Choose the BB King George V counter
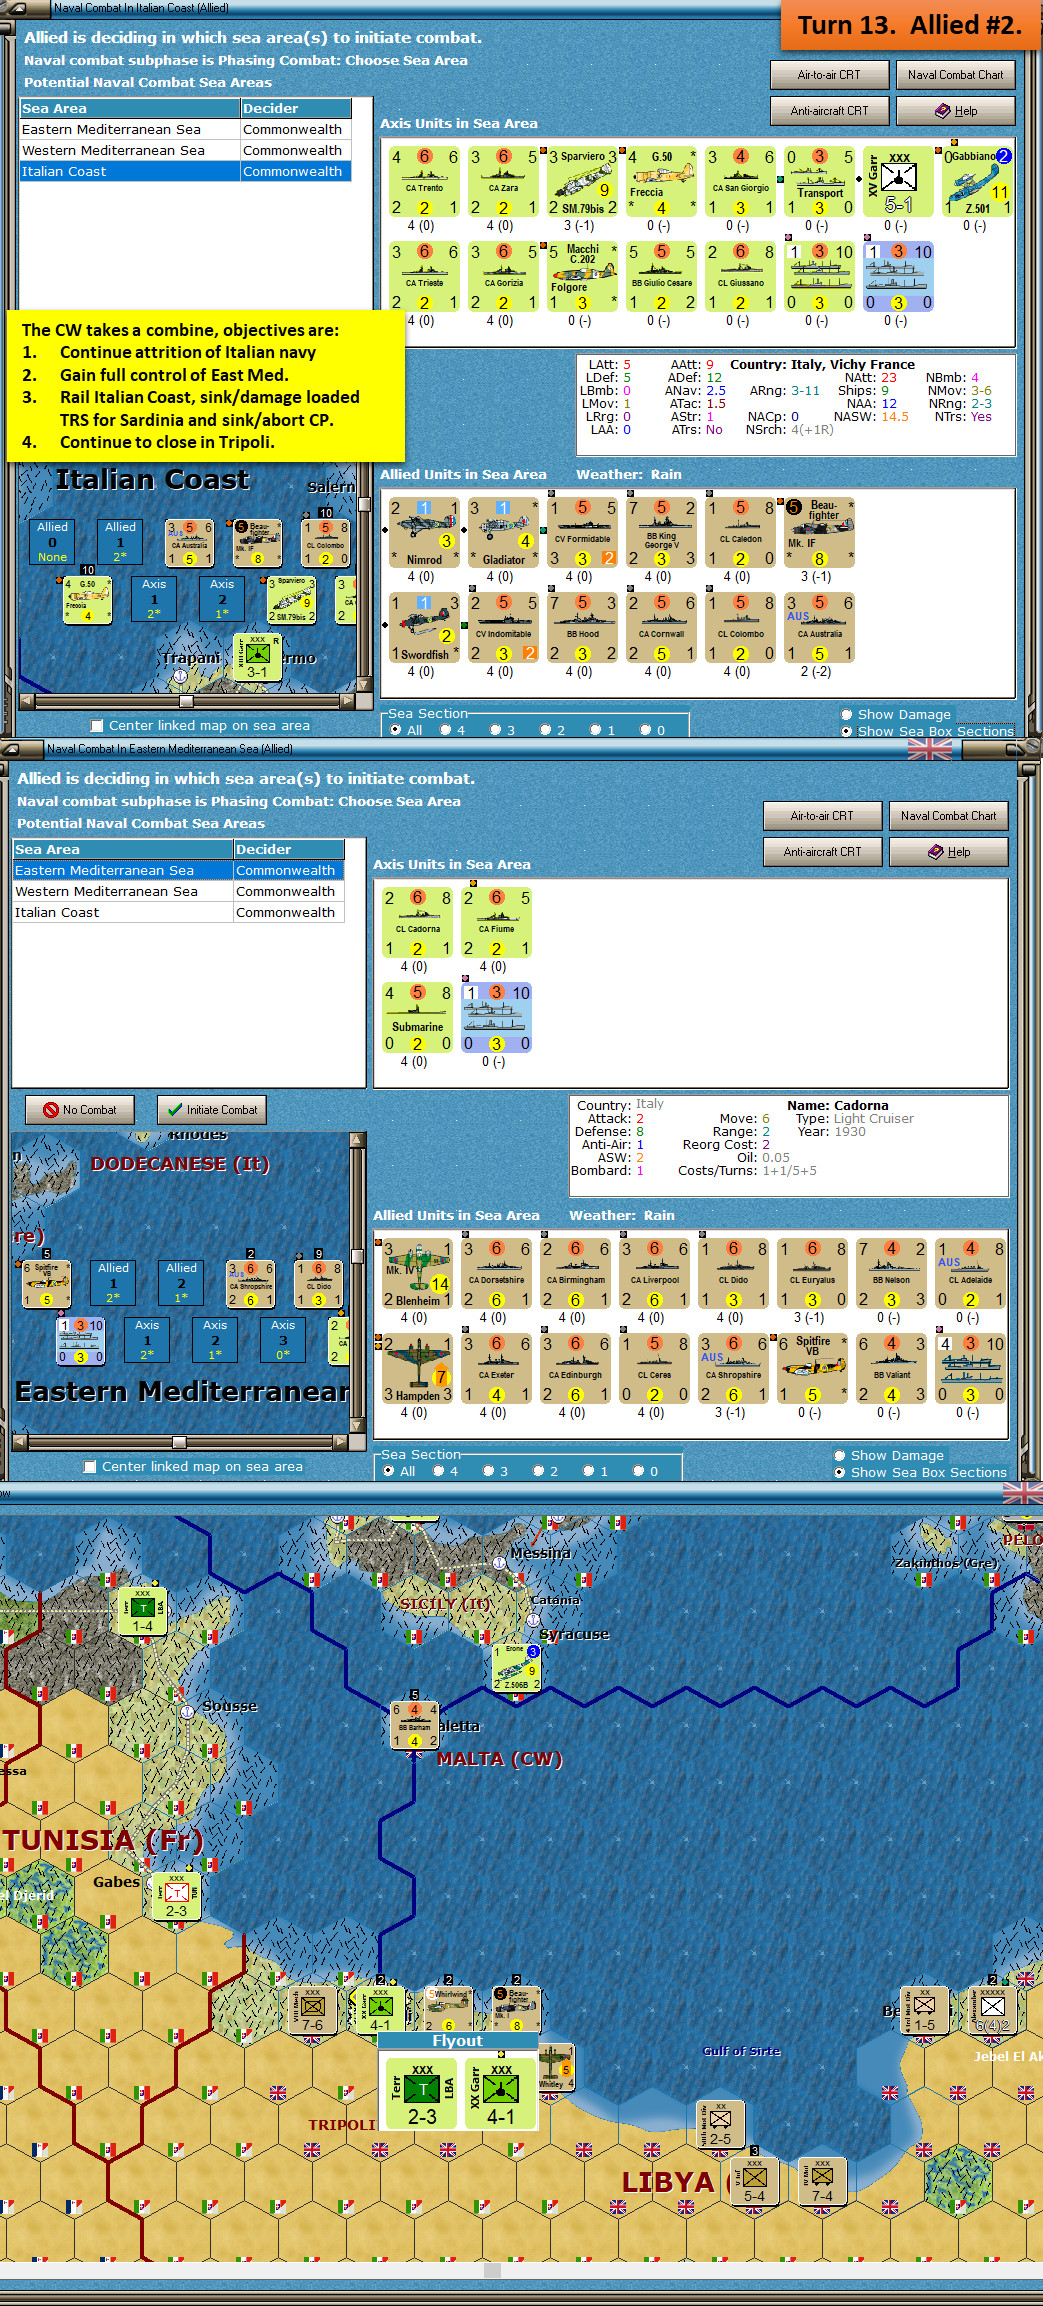This screenshot has height=2306, width=1043. pyautogui.click(x=661, y=533)
